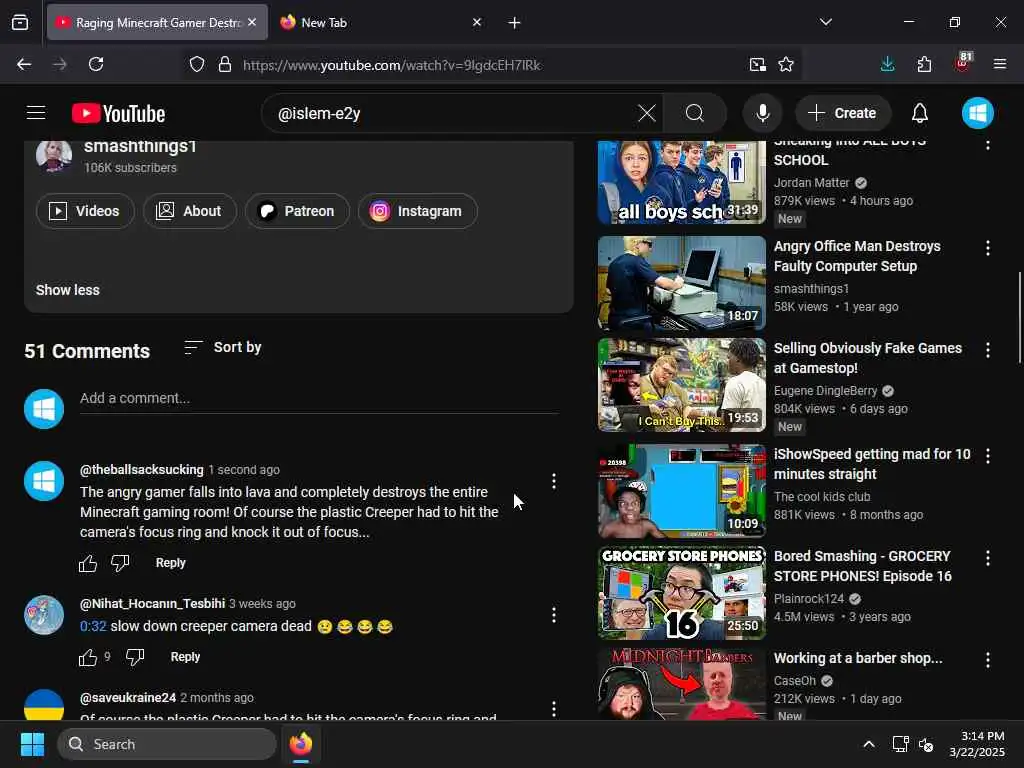Open the extension icon with the 81 badge
This screenshot has width=1024, height=768.
pos(963,63)
